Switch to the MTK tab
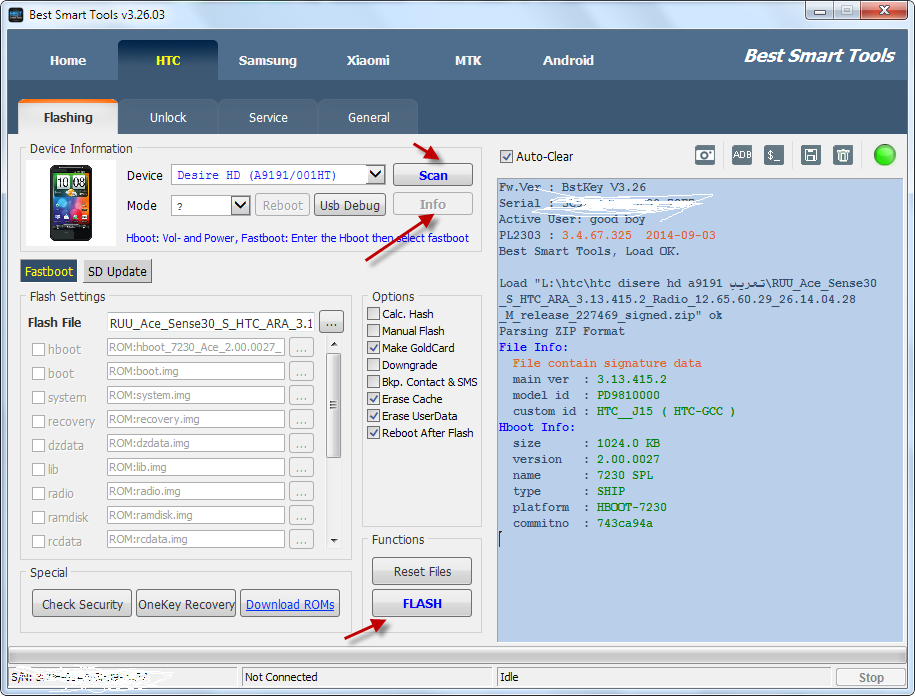Image resolution: width=915 pixels, height=696 pixels. click(468, 60)
